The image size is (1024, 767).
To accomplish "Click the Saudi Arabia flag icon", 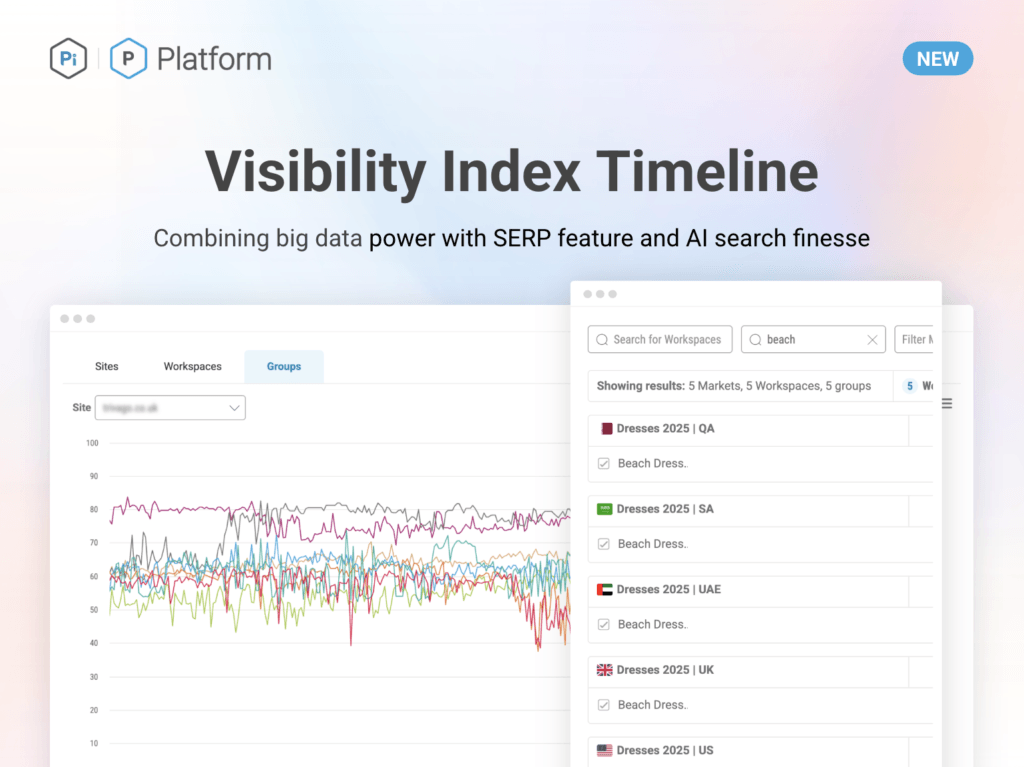I will [605, 509].
